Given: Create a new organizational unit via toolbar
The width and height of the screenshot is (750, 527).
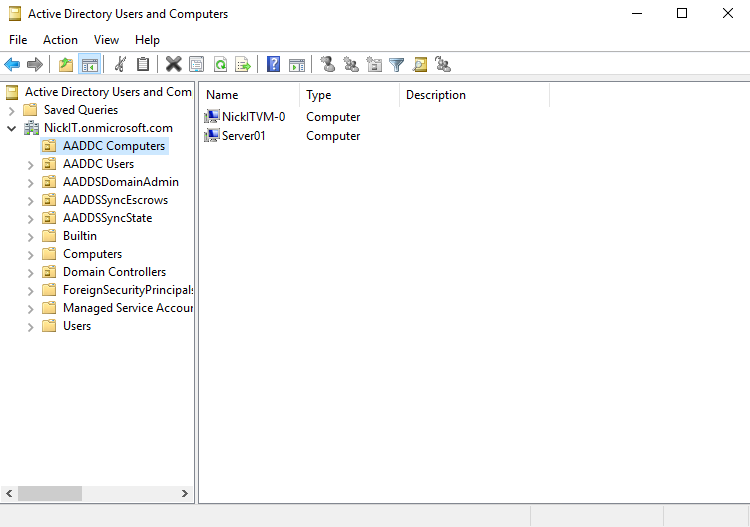Looking at the screenshot, I should pos(374,64).
